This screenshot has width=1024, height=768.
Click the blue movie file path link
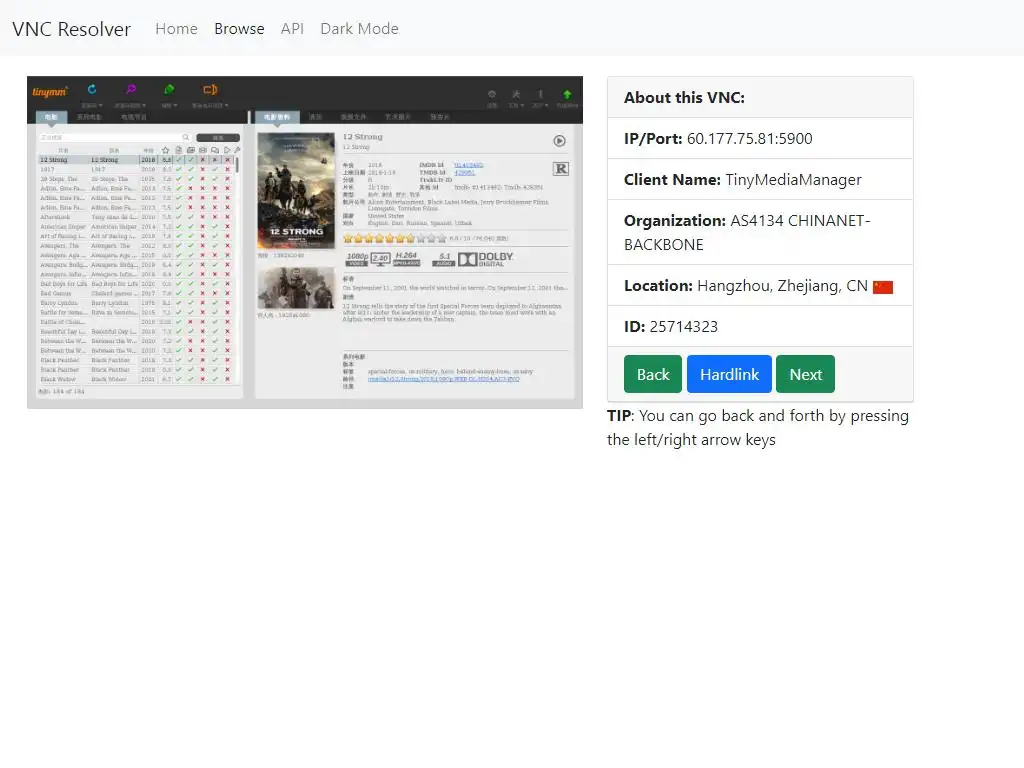443,379
